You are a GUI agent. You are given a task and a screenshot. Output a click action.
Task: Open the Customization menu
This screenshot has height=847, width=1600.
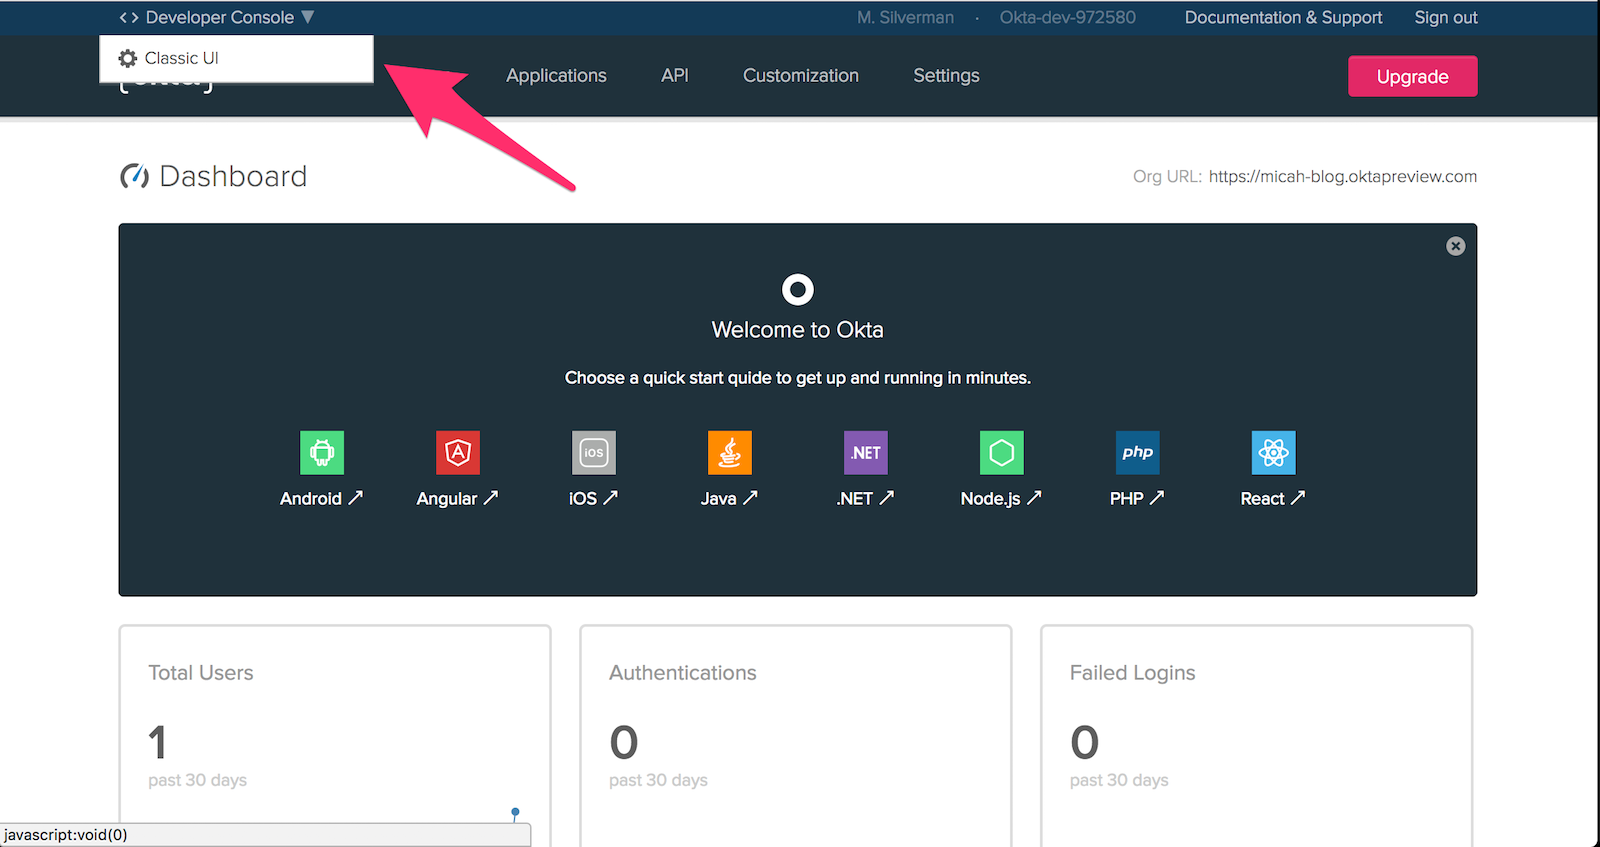coord(800,76)
